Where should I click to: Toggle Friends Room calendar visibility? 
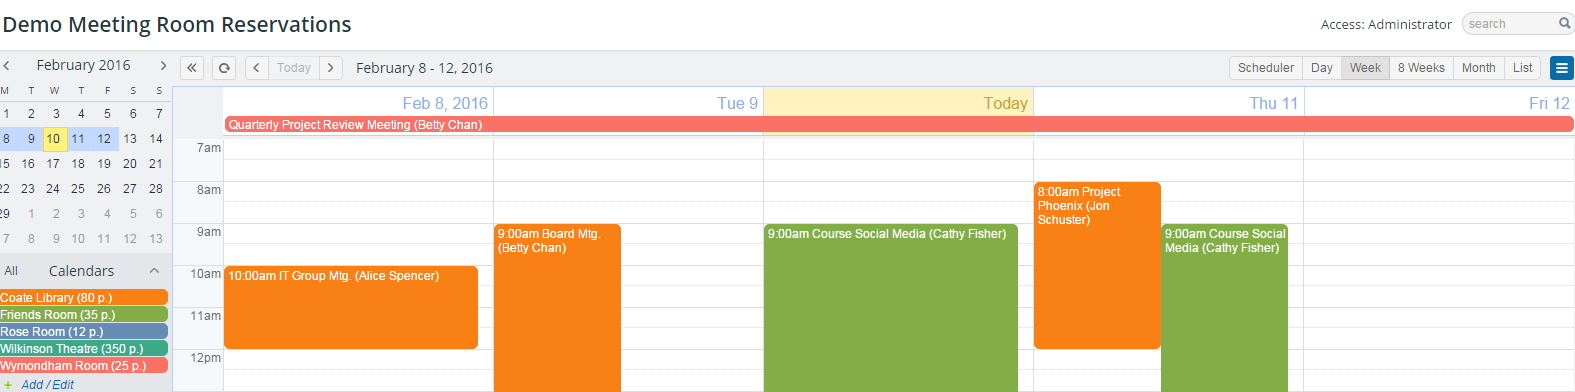pyautogui.click(x=84, y=314)
